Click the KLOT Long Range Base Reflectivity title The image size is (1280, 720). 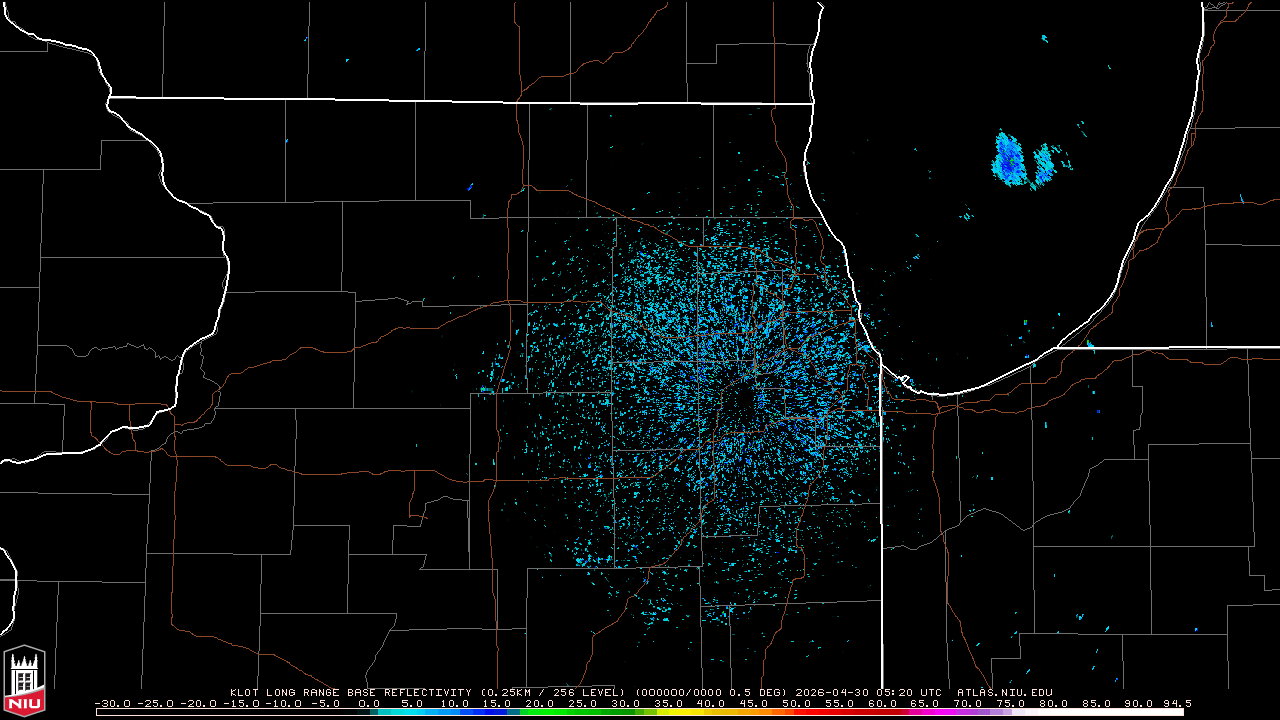click(x=350, y=692)
